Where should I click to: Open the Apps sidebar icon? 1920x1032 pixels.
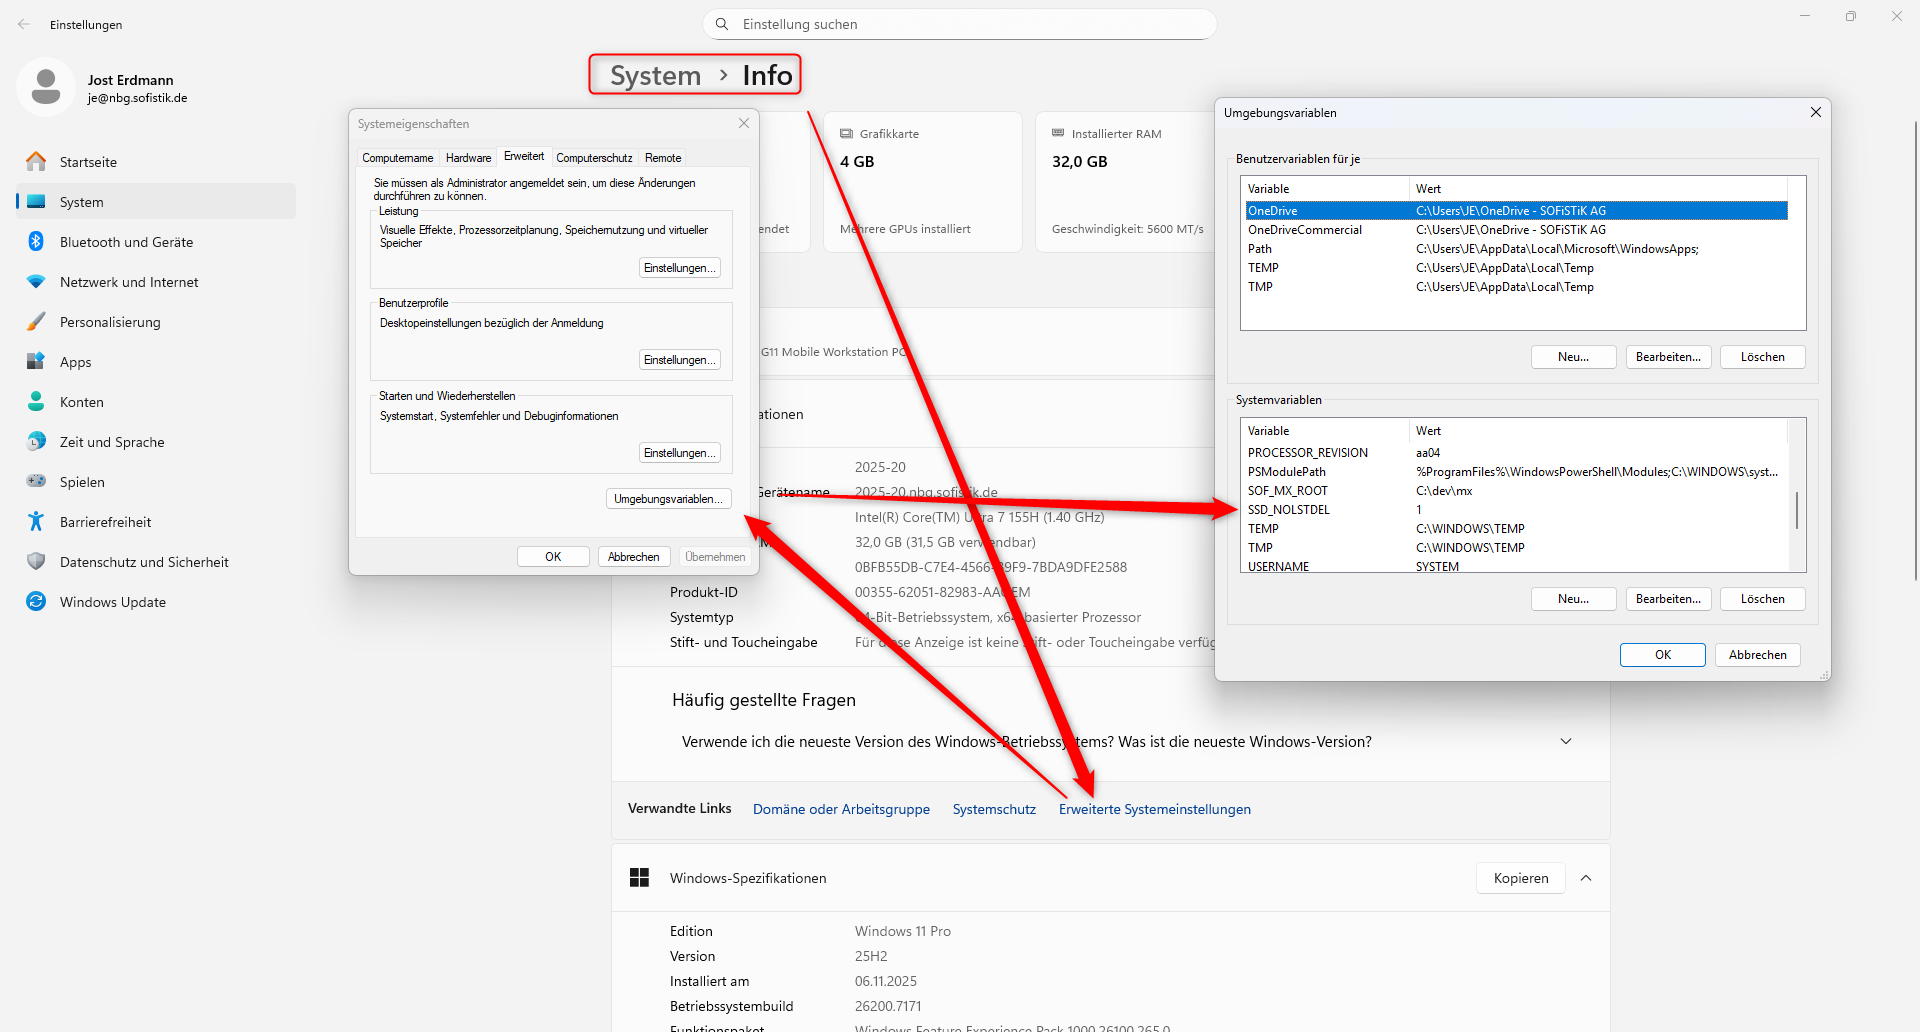[36, 362]
